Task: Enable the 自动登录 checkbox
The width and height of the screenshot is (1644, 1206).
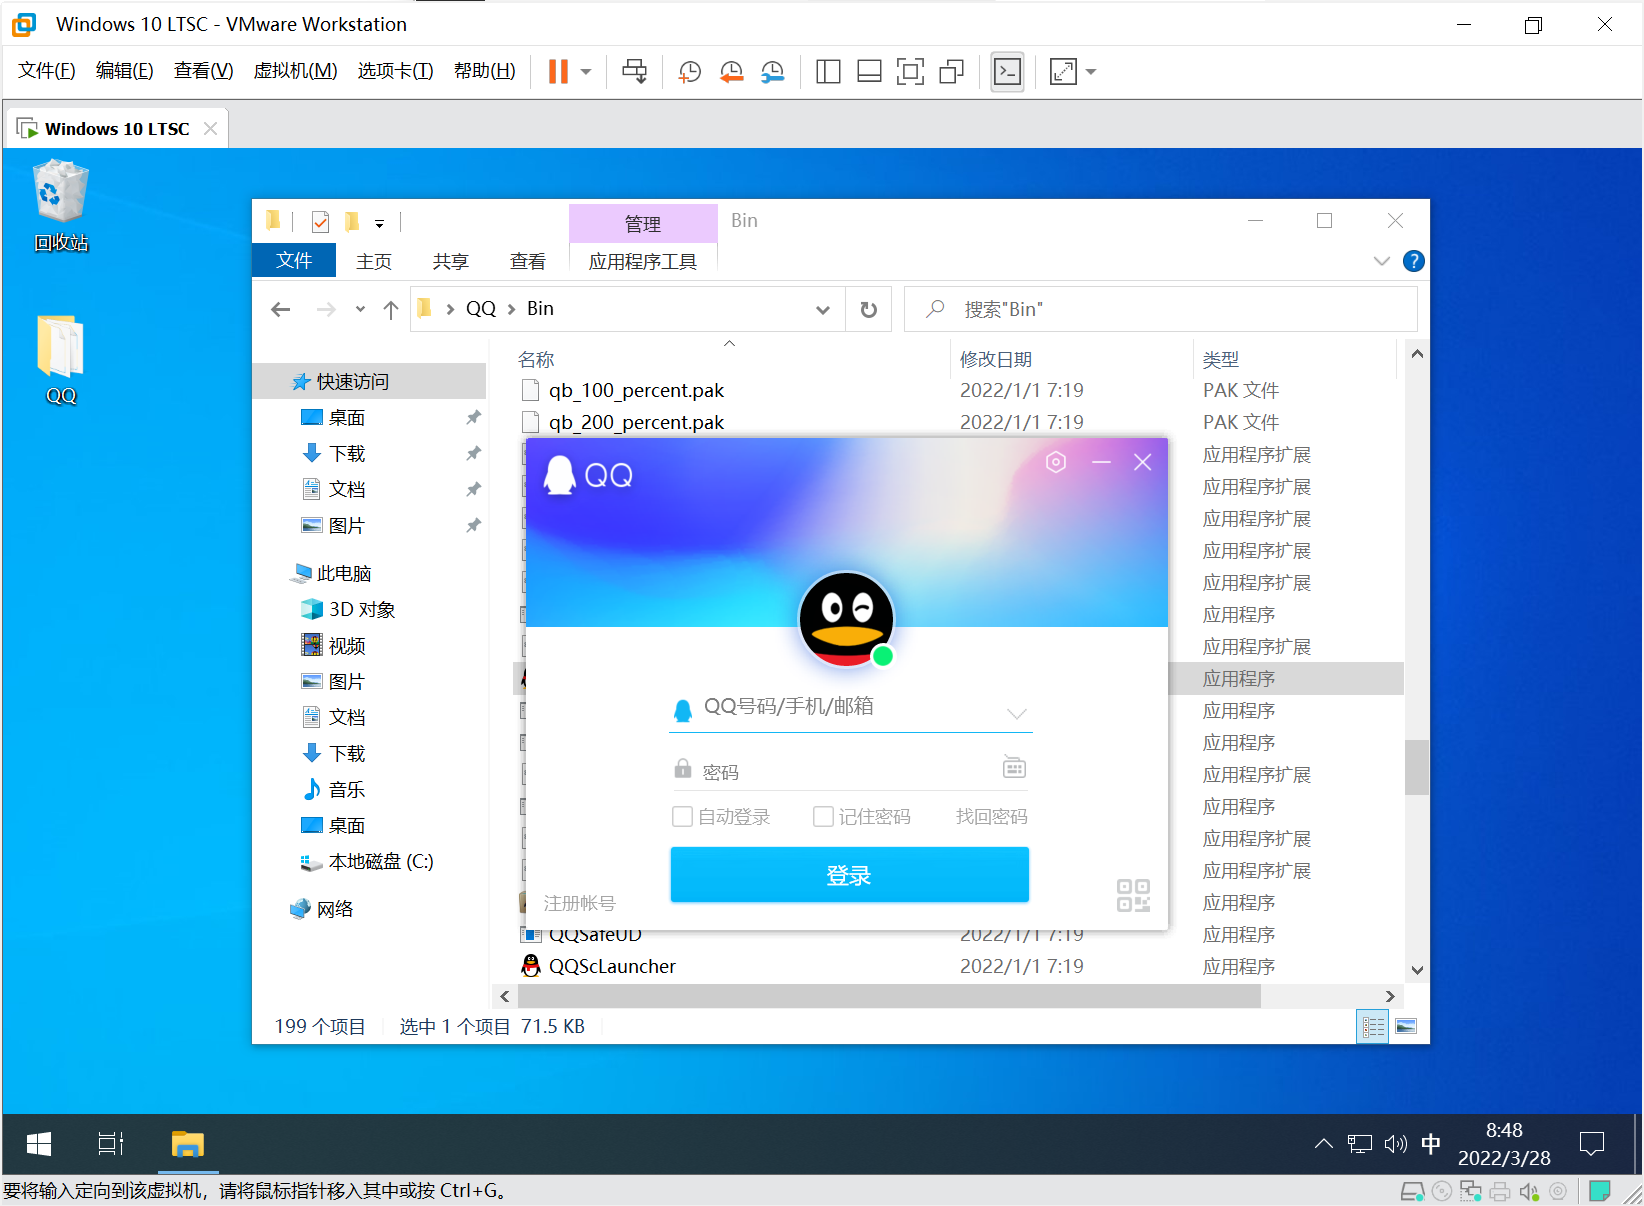Action: (683, 817)
